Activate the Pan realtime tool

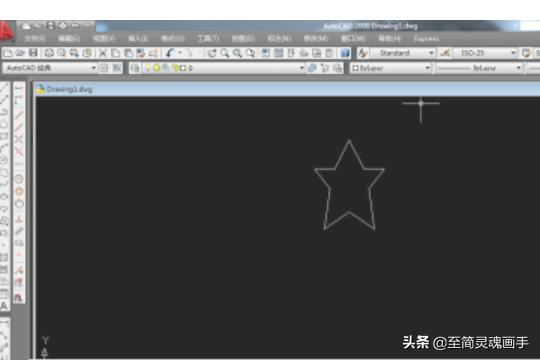point(212,53)
